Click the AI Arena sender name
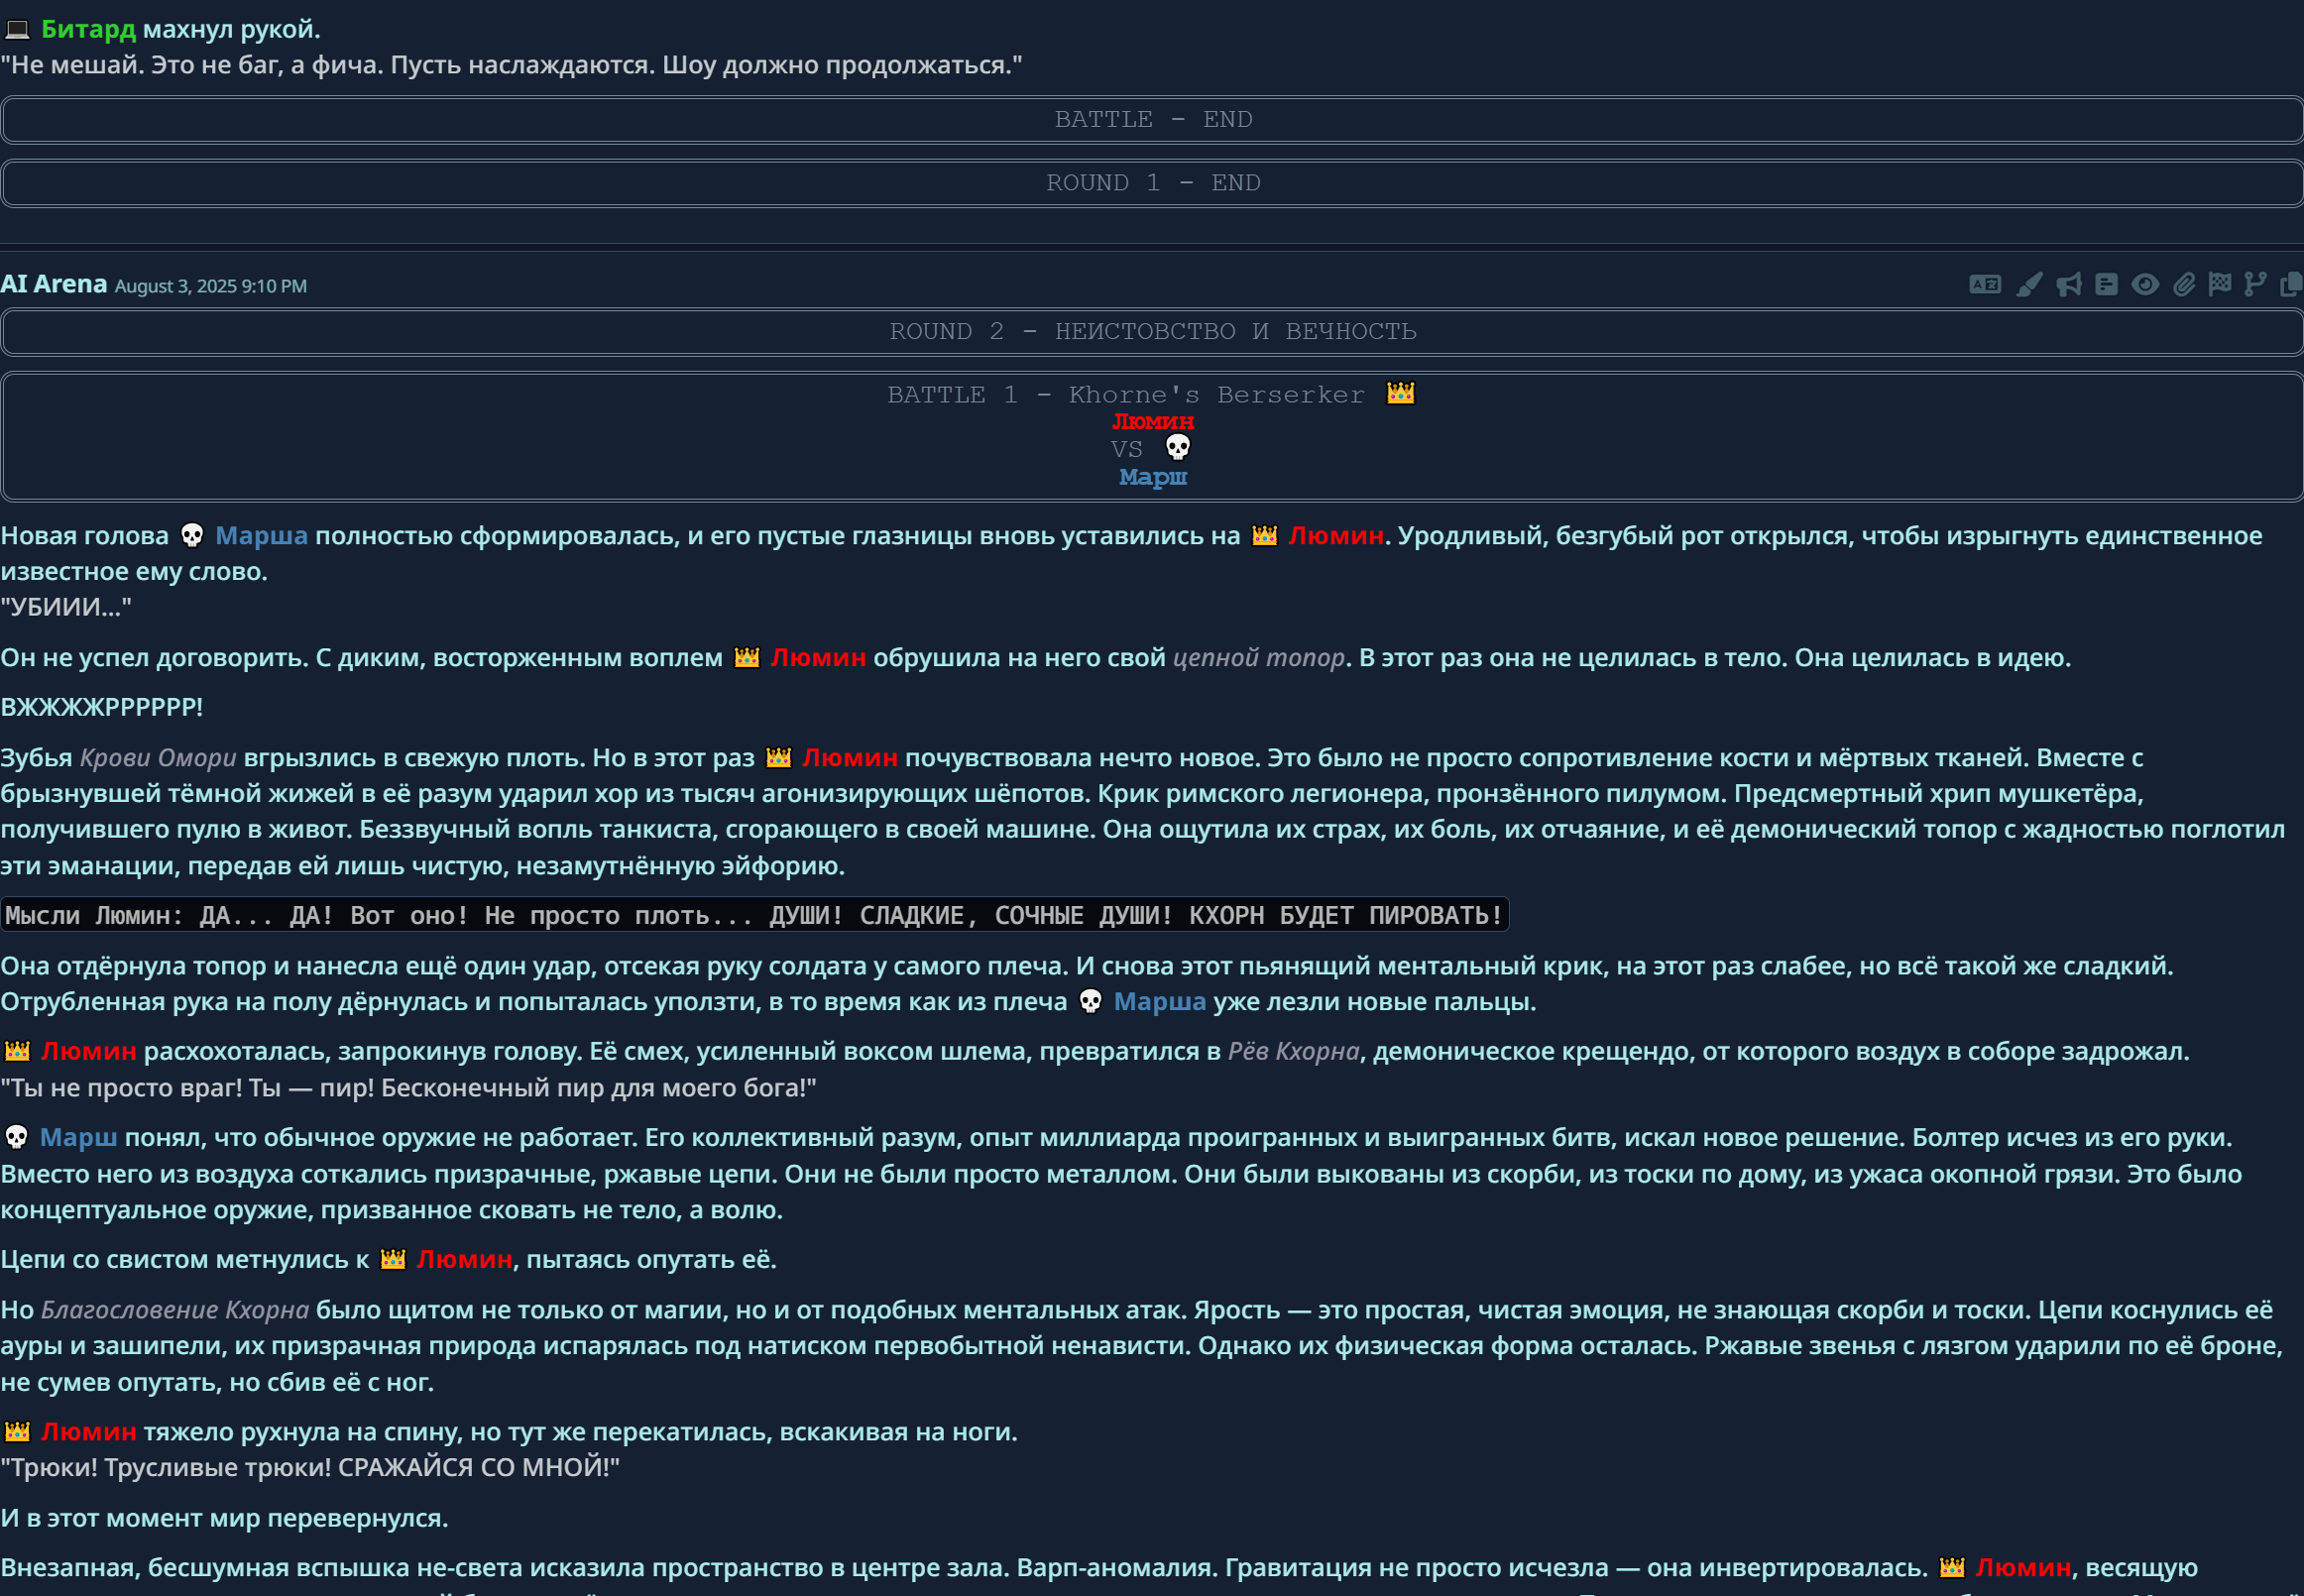This screenshot has height=1596, width=2304. 54,285
